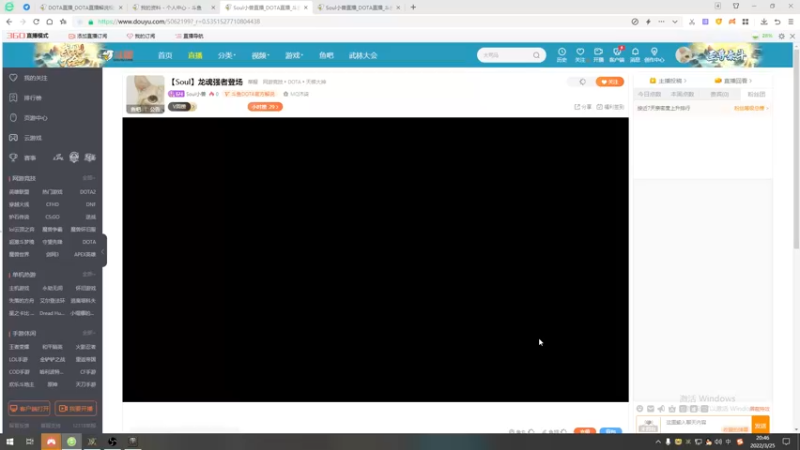Expand the 分类 dropdown in navigation
The image size is (800, 450).
pyautogui.click(x=227, y=55)
